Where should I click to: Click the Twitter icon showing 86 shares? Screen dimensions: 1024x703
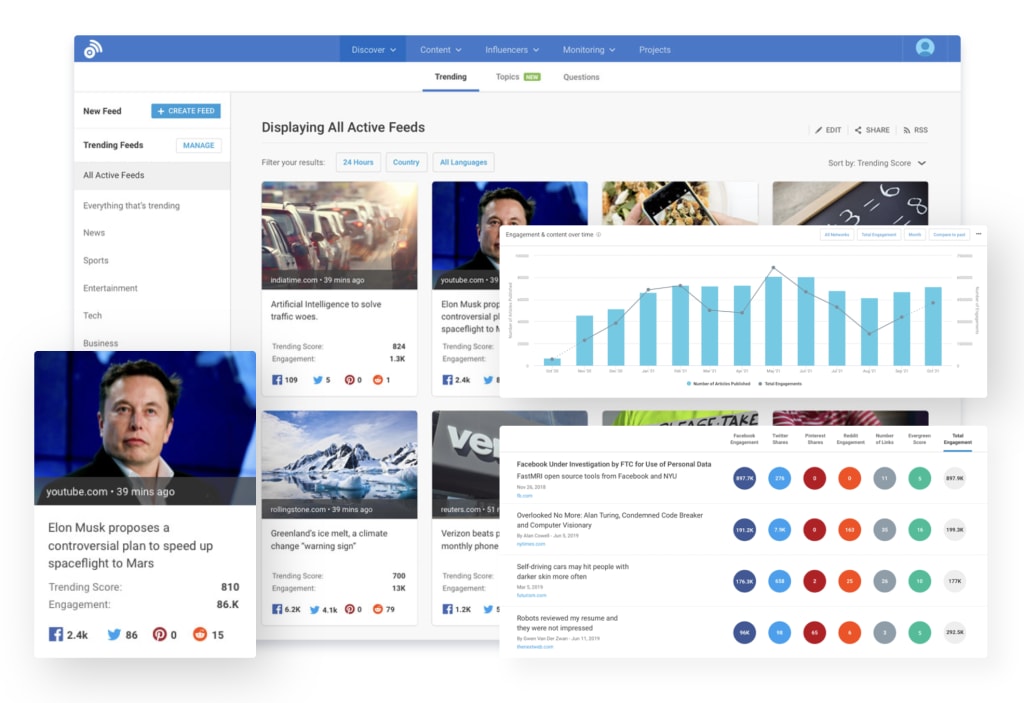(113, 634)
